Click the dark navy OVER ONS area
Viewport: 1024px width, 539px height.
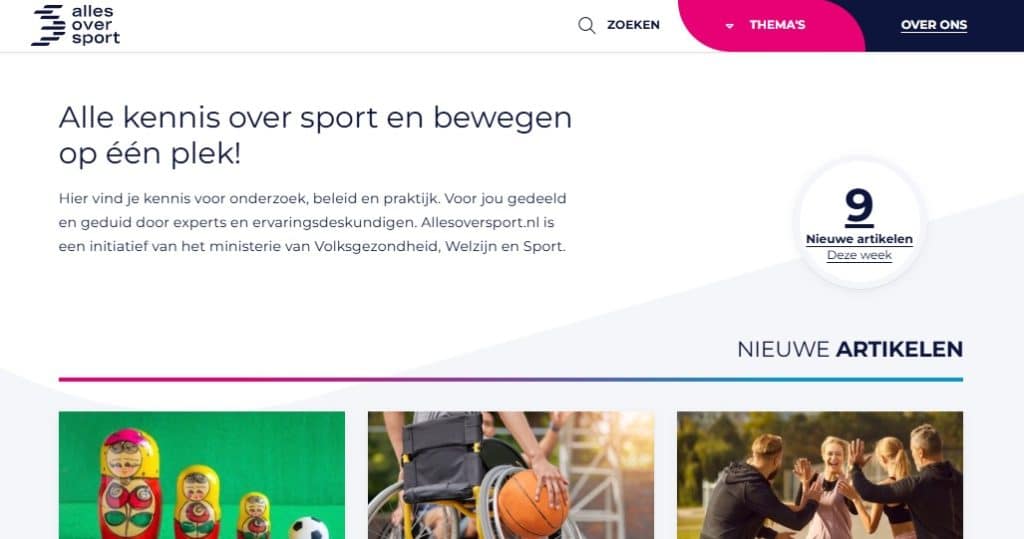coord(940,25)
